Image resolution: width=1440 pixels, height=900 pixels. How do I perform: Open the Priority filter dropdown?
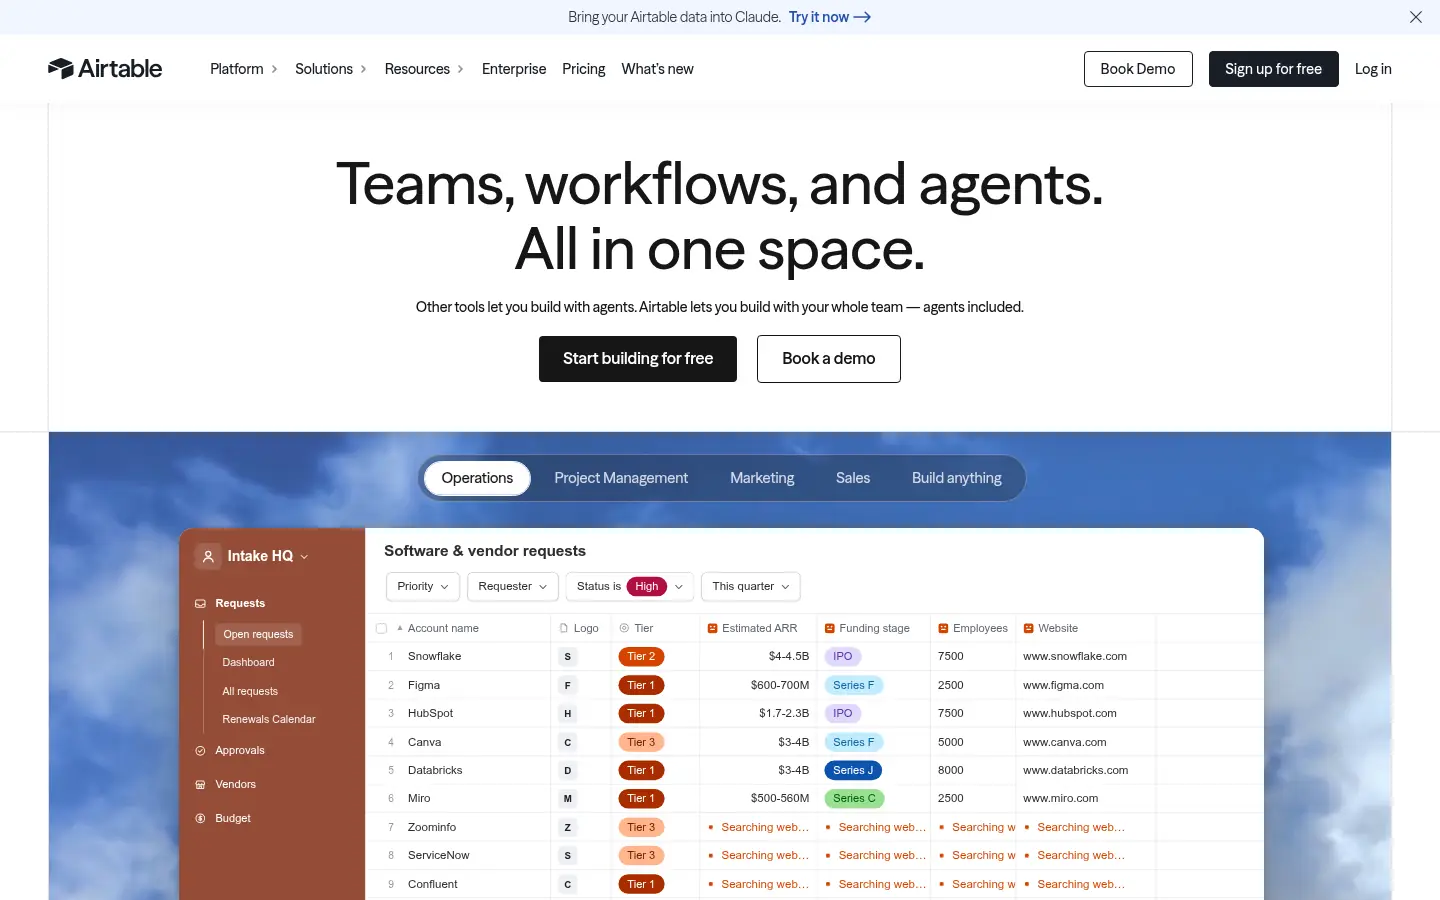[423, 587]
